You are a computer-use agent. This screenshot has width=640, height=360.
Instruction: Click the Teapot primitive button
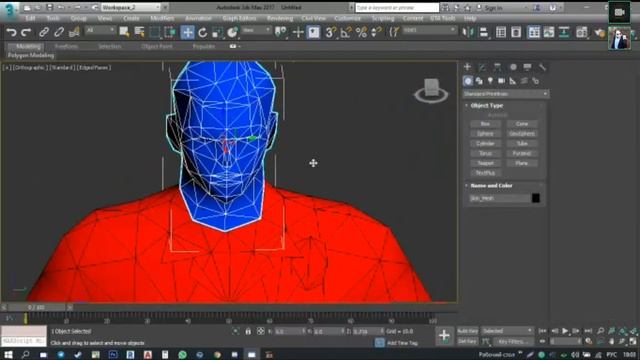coord(485,163)
